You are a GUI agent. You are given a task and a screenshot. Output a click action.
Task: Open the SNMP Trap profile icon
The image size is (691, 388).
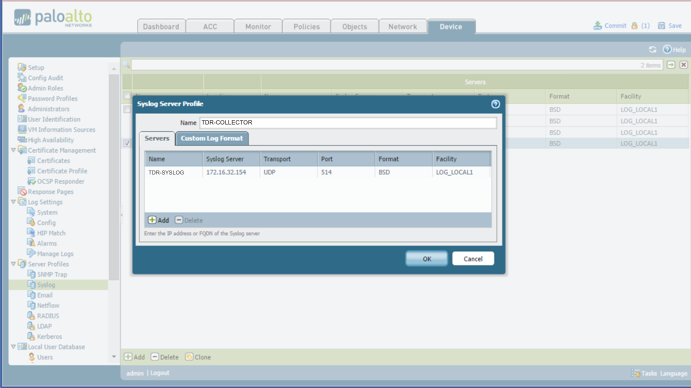pos(31,274)
